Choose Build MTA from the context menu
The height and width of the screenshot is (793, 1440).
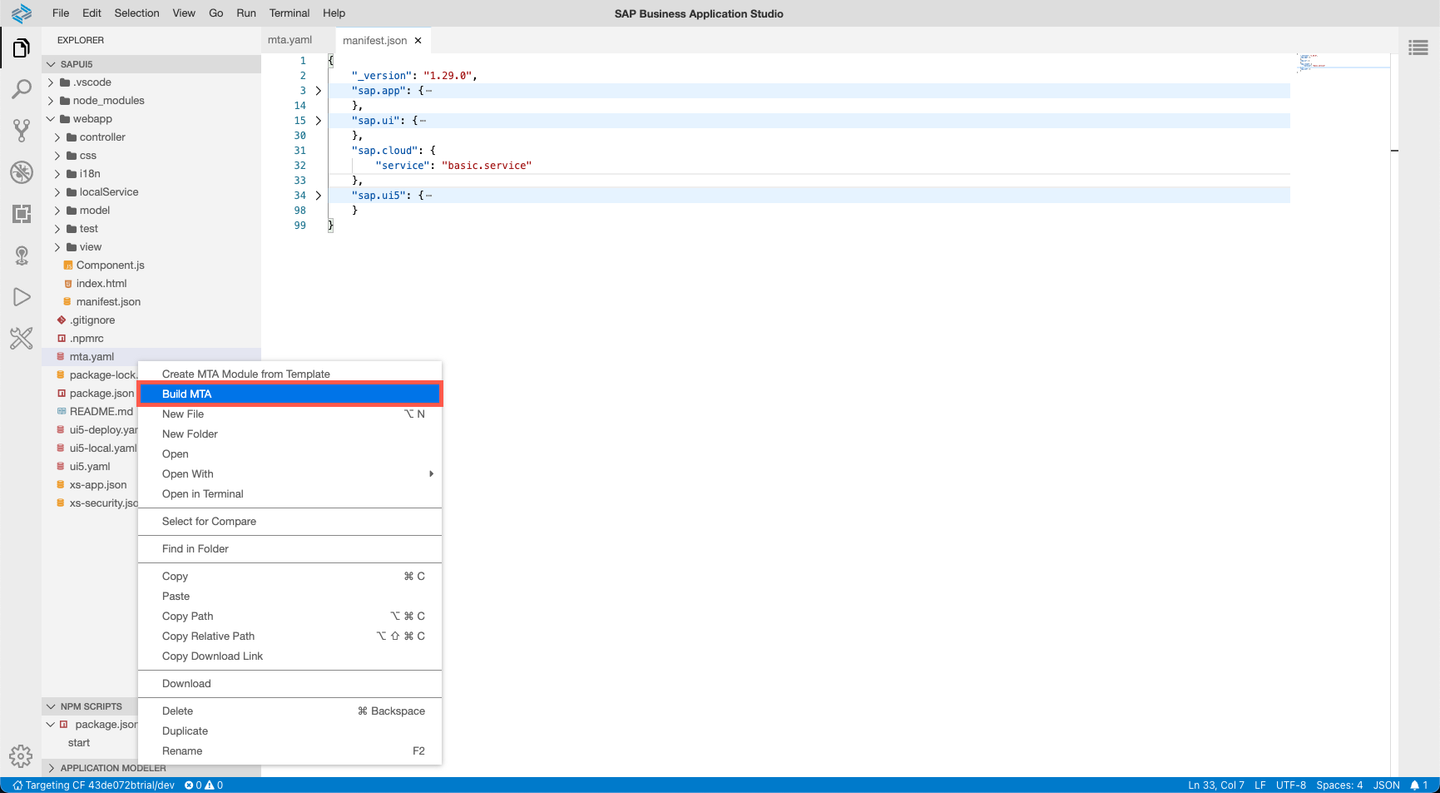[290, 394]
